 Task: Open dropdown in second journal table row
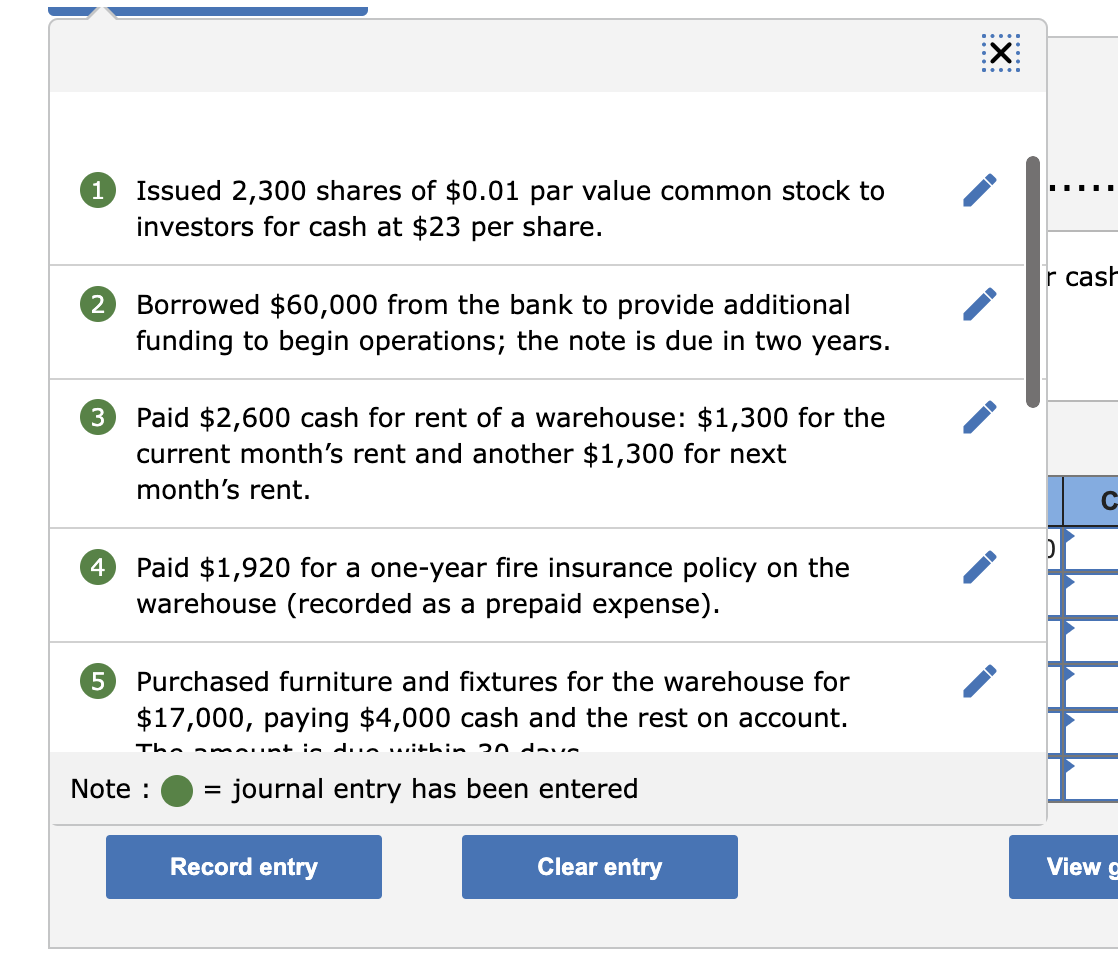(1068, 581)
